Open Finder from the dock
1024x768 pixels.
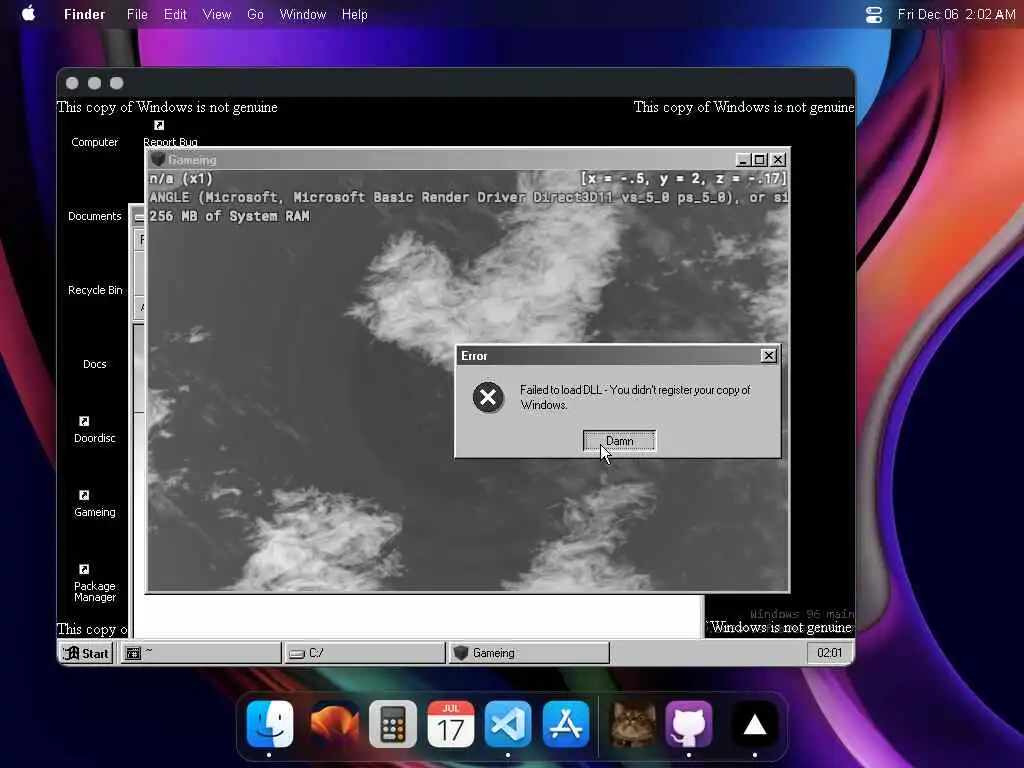point(270,724)
